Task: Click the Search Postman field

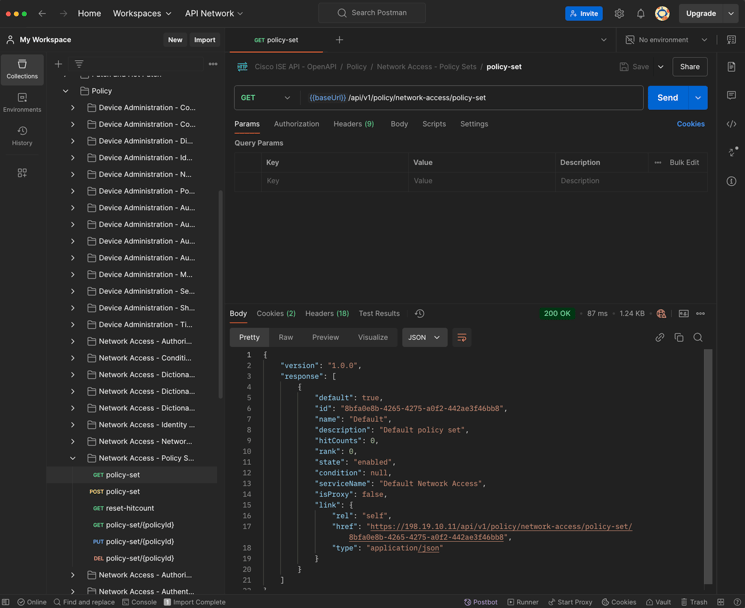Action: 372,13
